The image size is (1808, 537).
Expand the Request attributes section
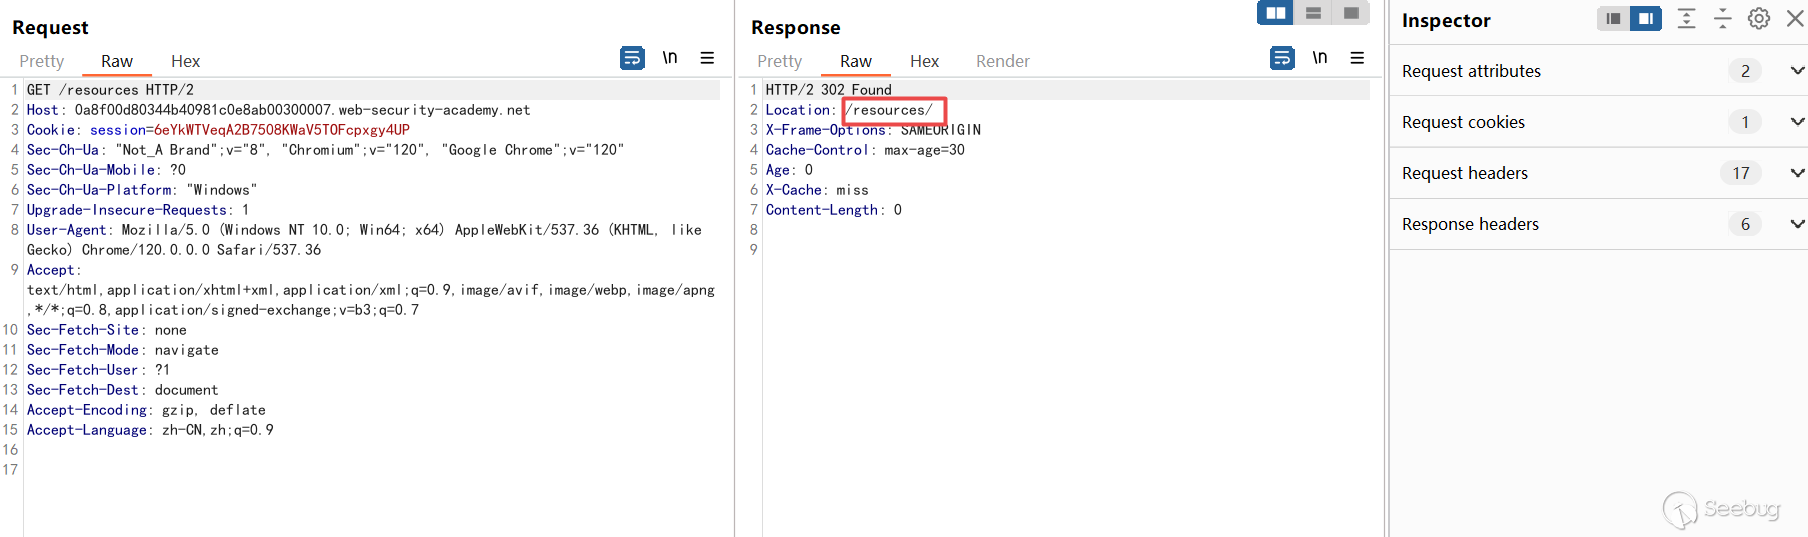point(1797,71)
